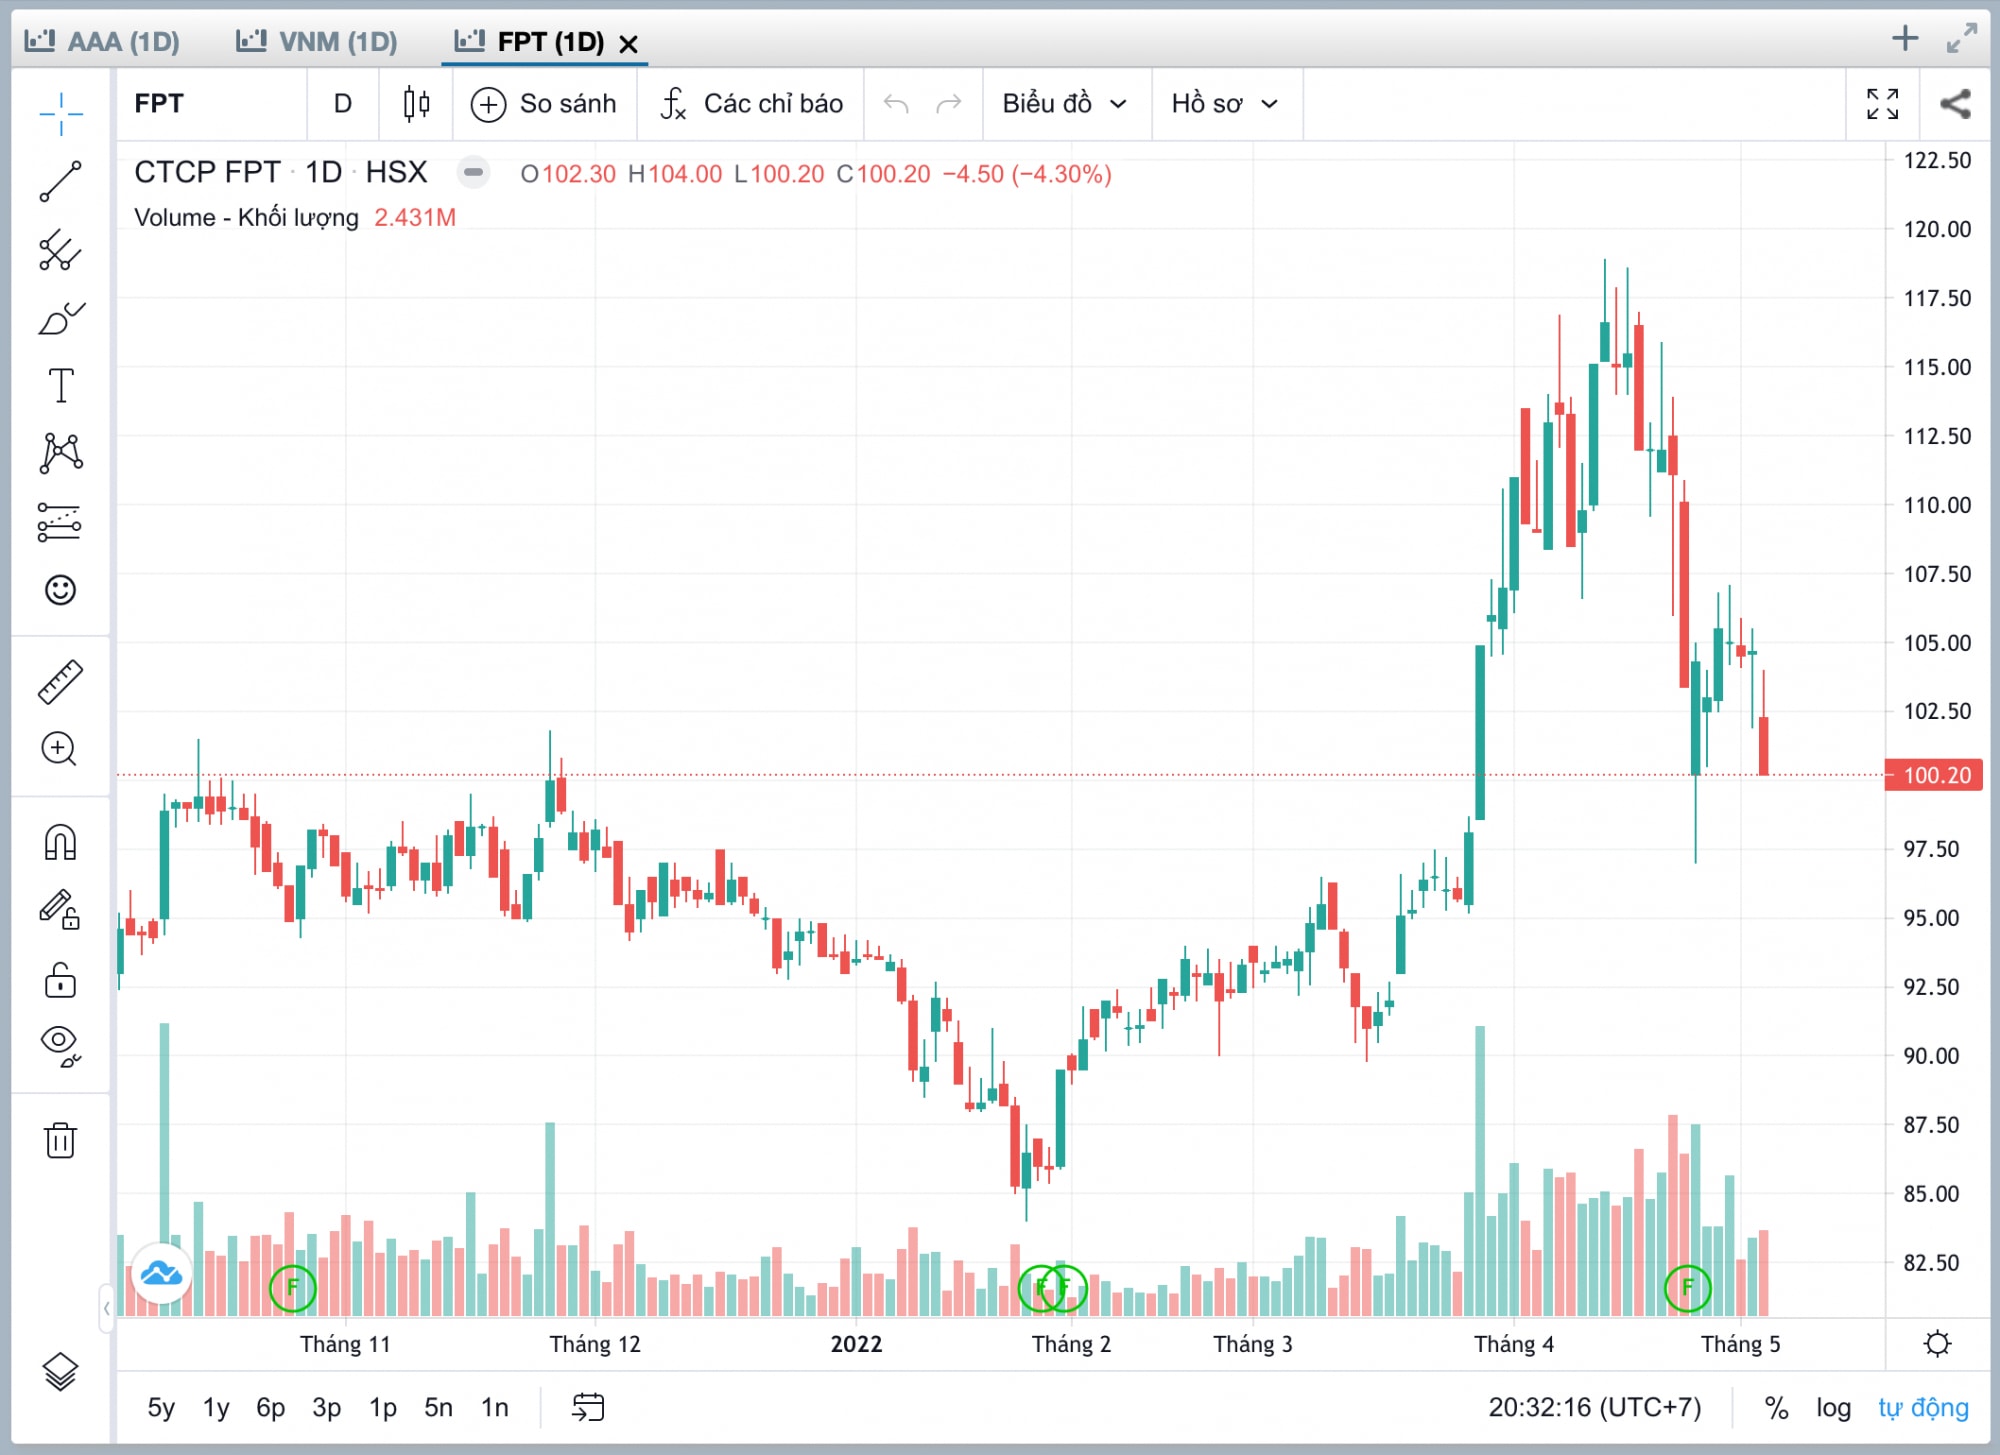The image size is (2000, 1455).
Task: Toggle log scale mode
Action: [x=1833, y=1408]
